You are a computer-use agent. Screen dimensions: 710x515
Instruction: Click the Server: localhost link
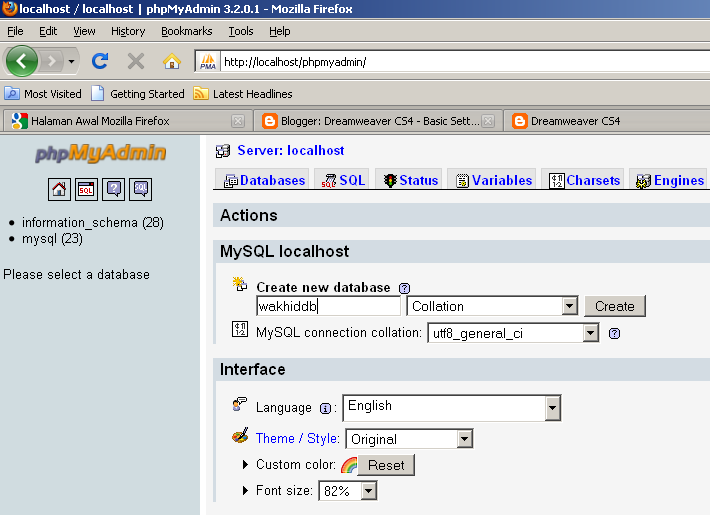tap(291, 150)
